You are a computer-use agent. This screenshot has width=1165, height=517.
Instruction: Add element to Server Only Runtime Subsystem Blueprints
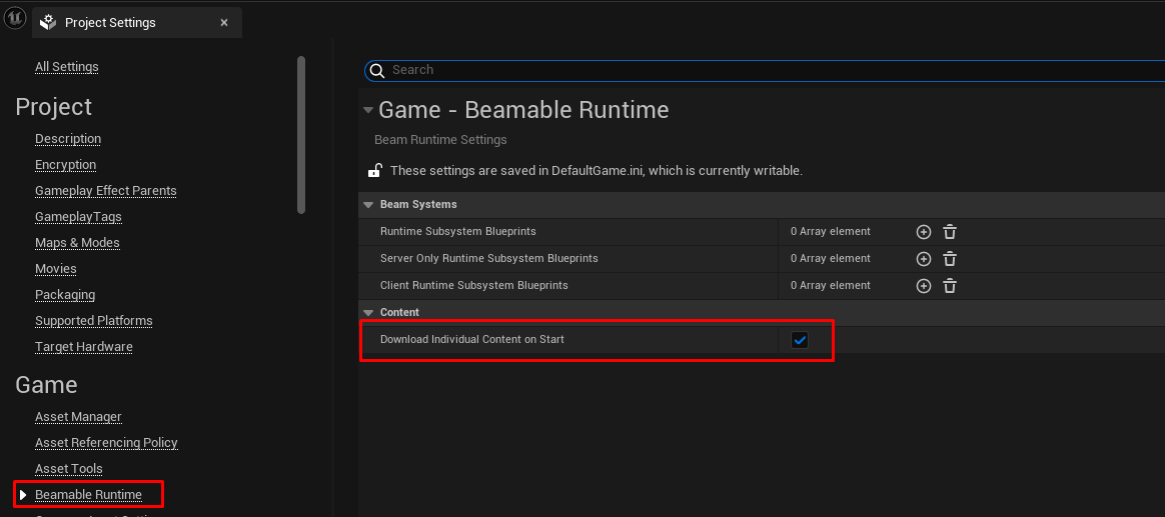pos(924,259)
